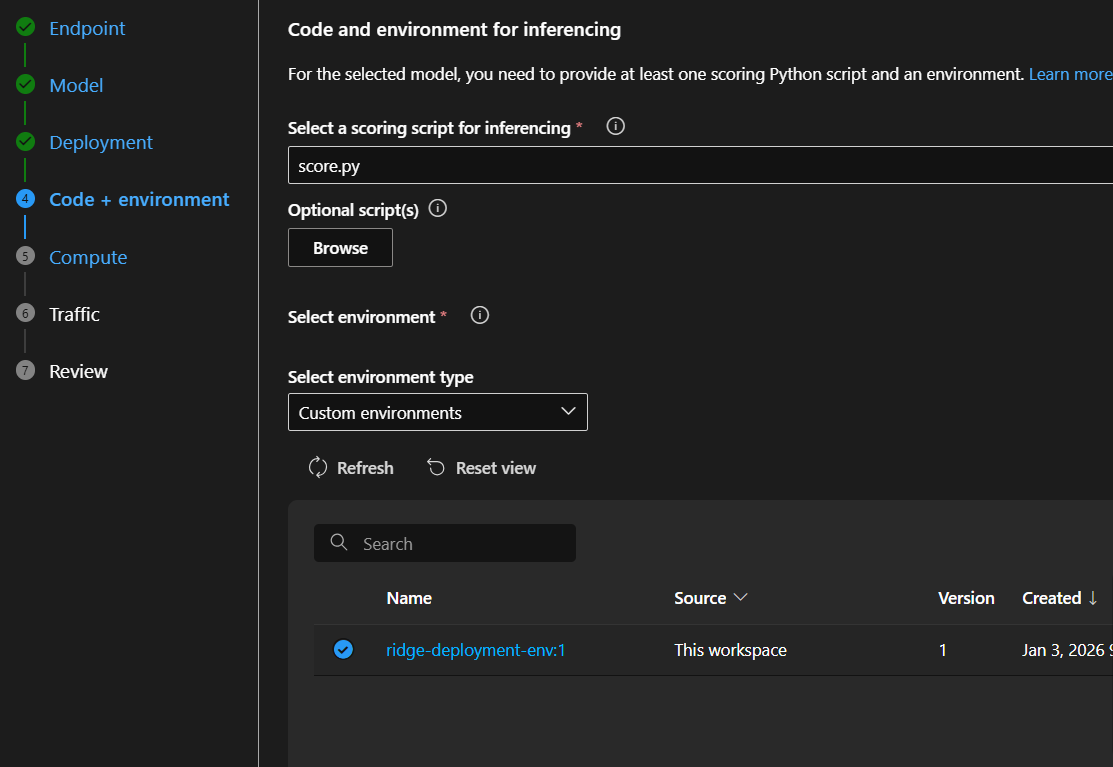Deselect the ridge-deployment-env:1 row checkbox
Screen dimensions: 1113x767
point(343,650)
